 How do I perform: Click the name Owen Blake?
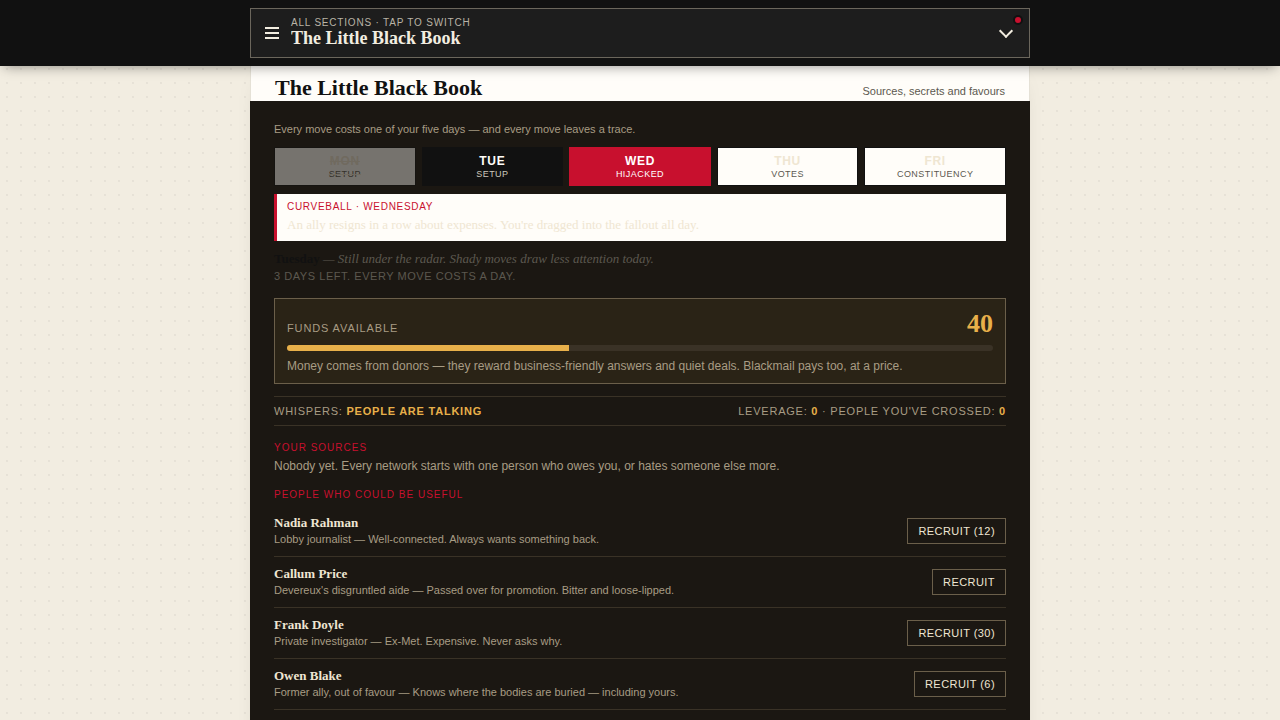point(308,676)
